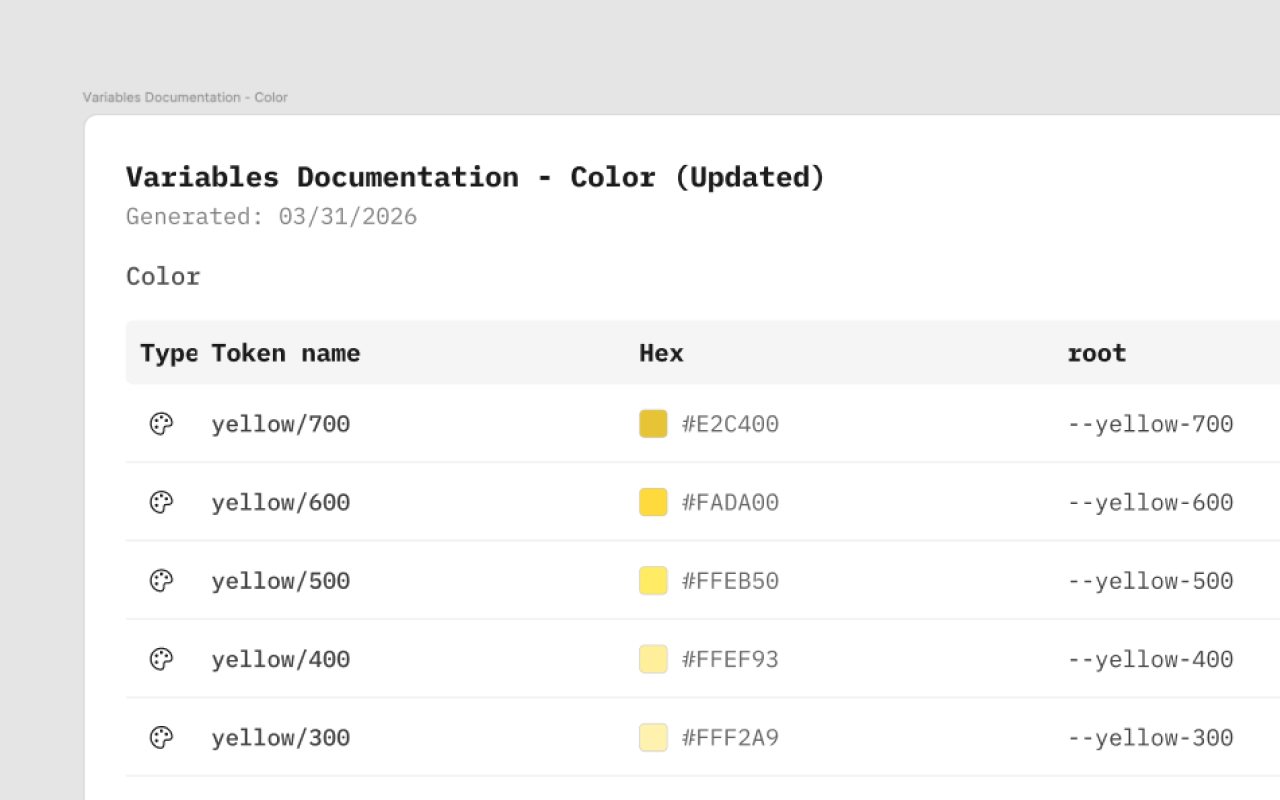The width and height of the screenshot is (1280, 800).
Task: Click the palette icon beside yellow/500
Action: (161, 581)
